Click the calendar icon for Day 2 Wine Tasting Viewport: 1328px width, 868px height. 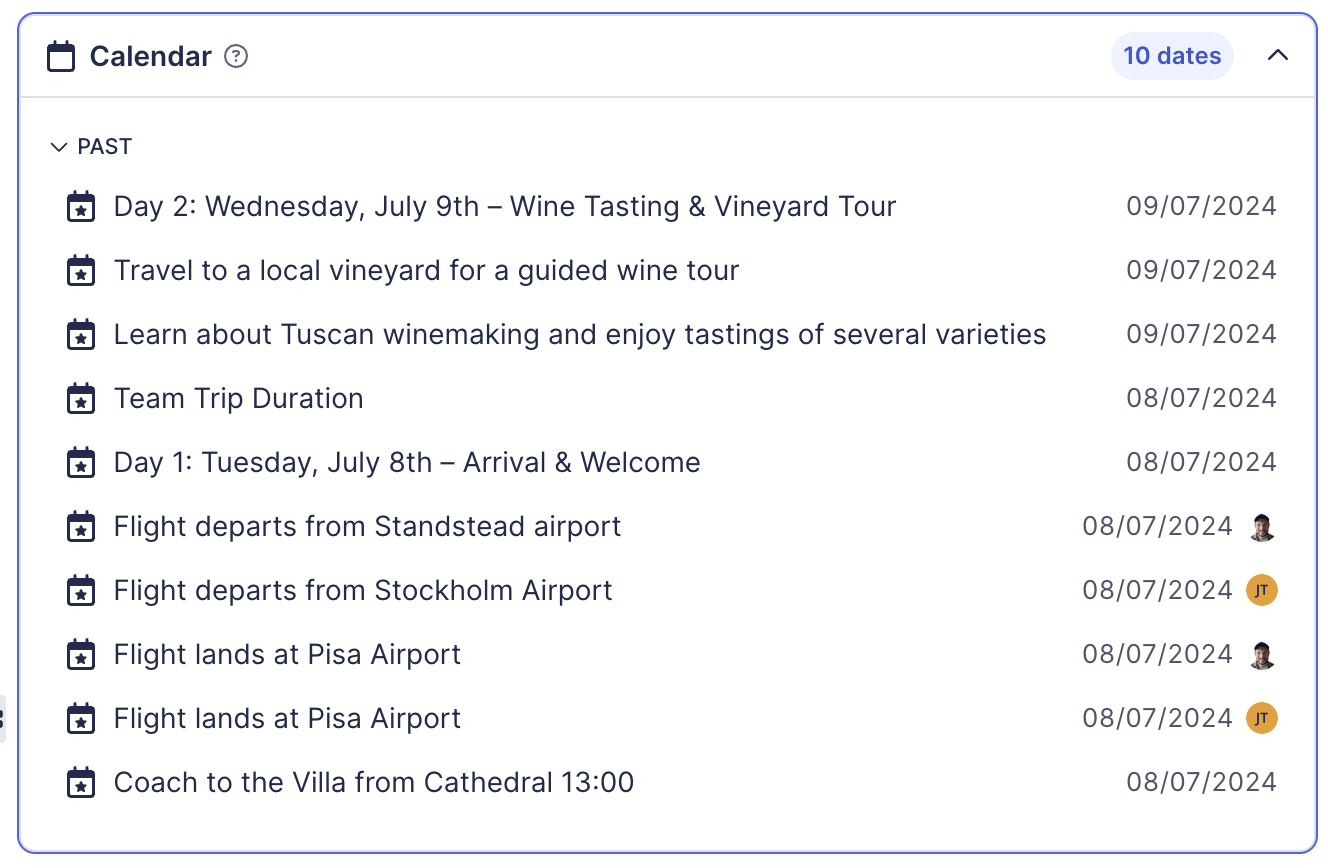tap(81, 207)
